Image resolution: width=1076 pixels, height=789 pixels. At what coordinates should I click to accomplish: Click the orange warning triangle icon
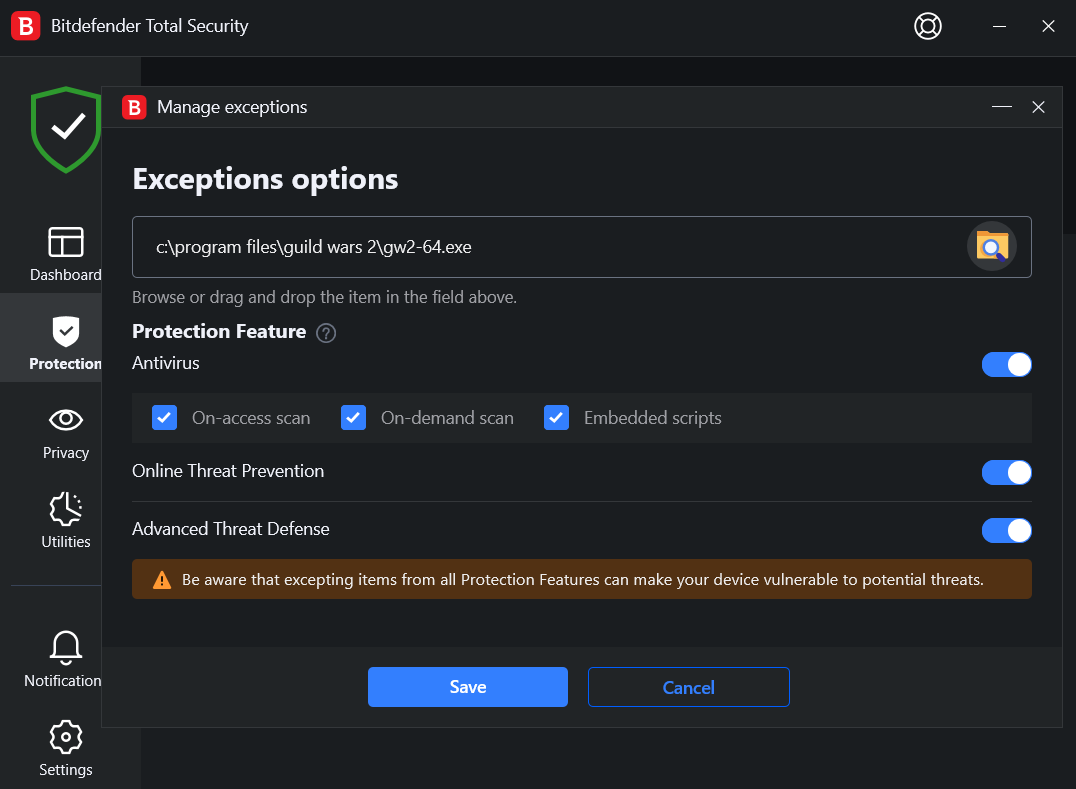[x=162, y=580]
